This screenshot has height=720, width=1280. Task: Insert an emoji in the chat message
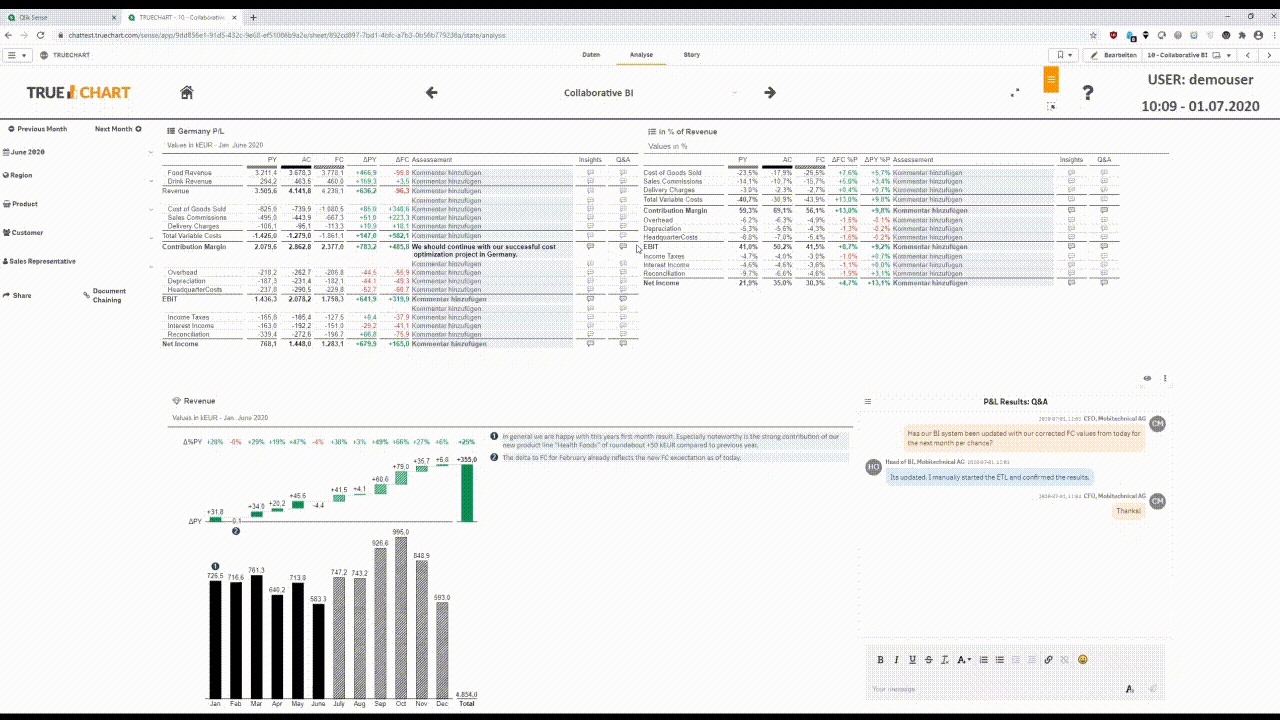point(1082,660)
